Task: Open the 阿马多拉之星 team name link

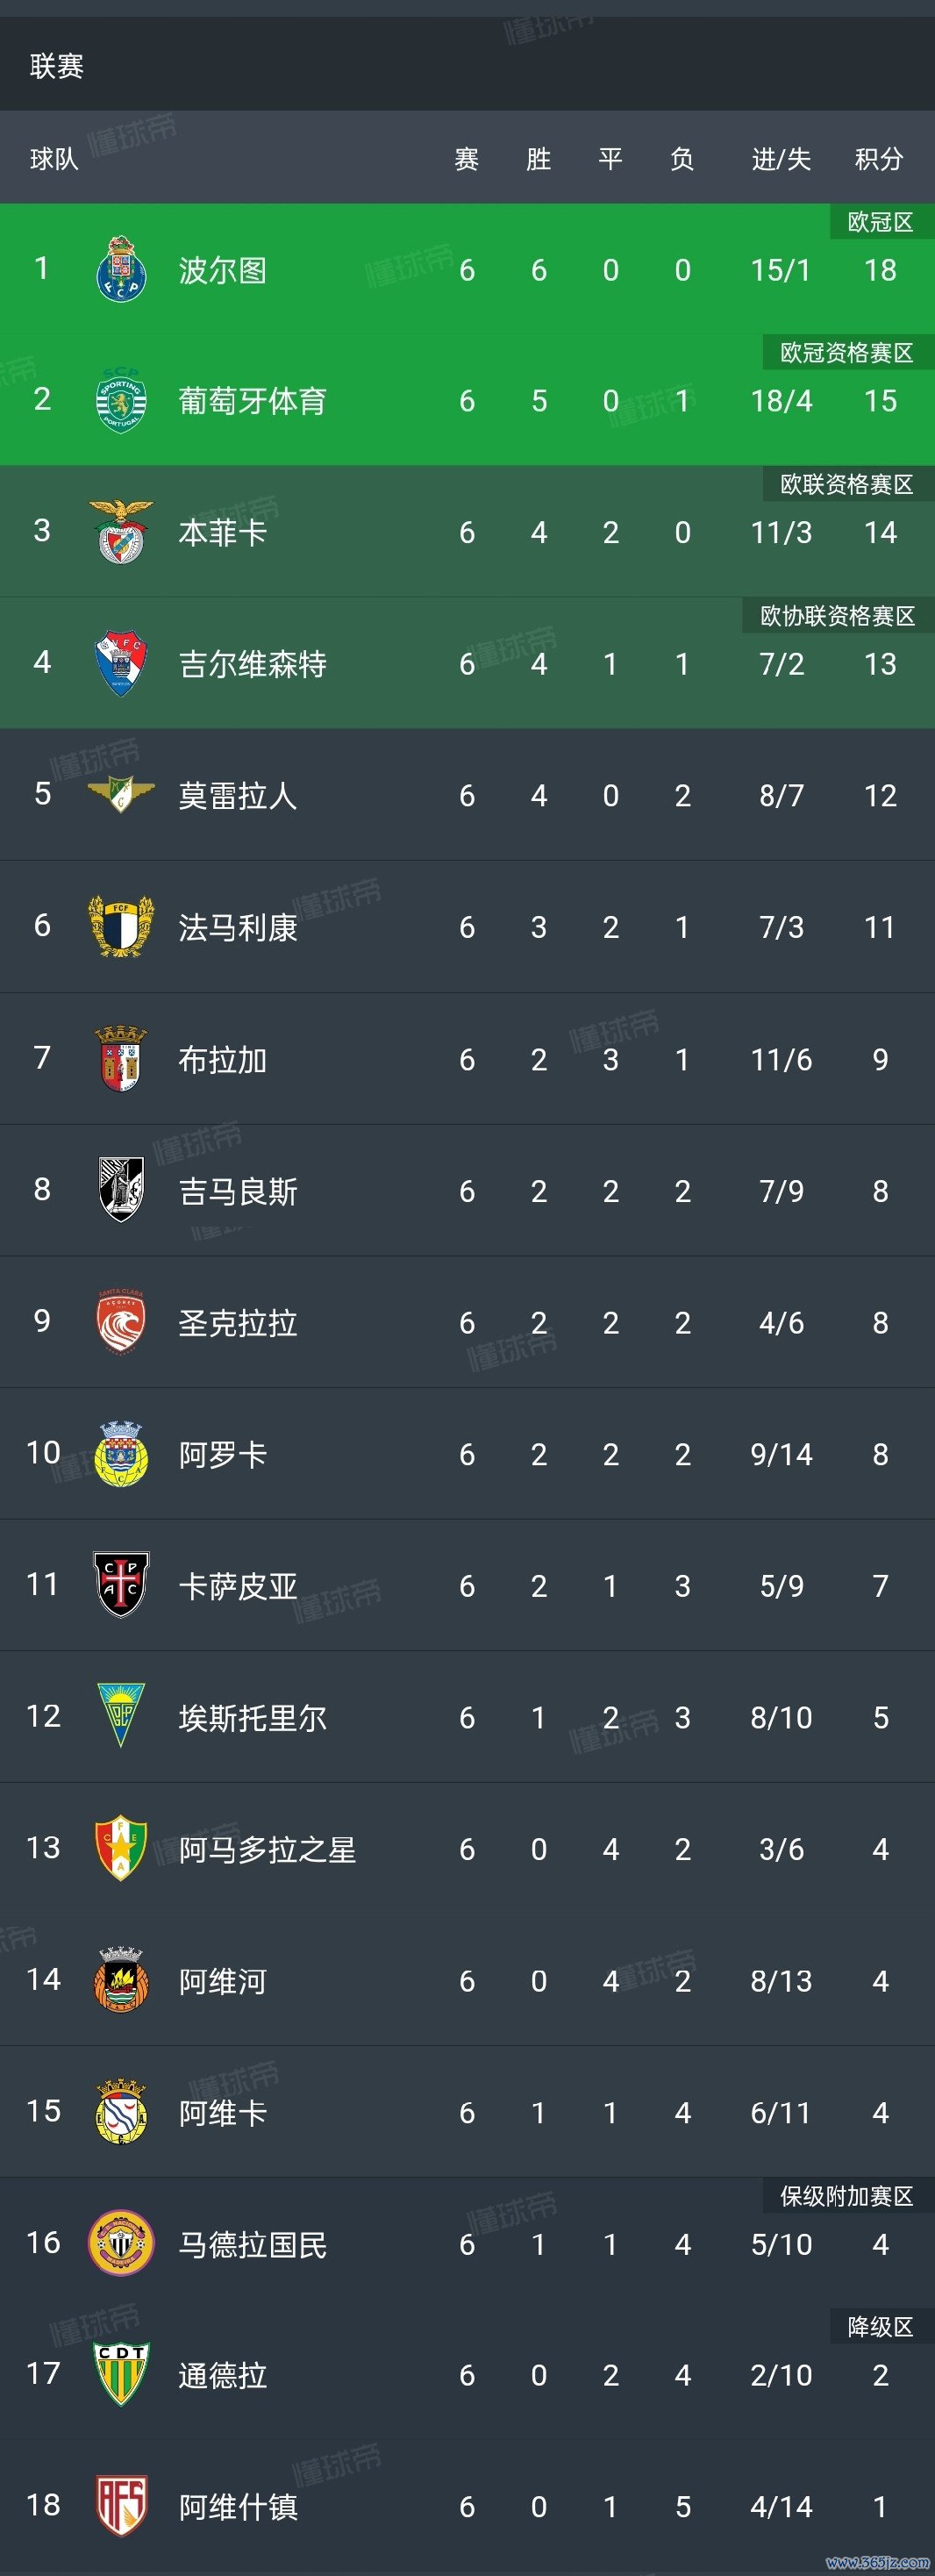Action: pyautogui.click(x=267, y=1849)
